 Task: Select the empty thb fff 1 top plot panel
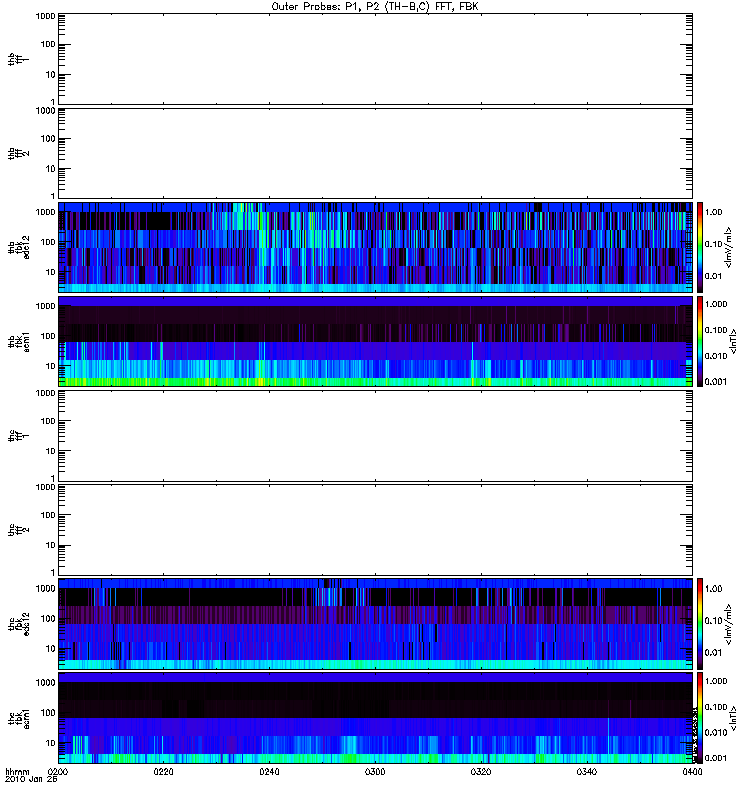[376, 59]
